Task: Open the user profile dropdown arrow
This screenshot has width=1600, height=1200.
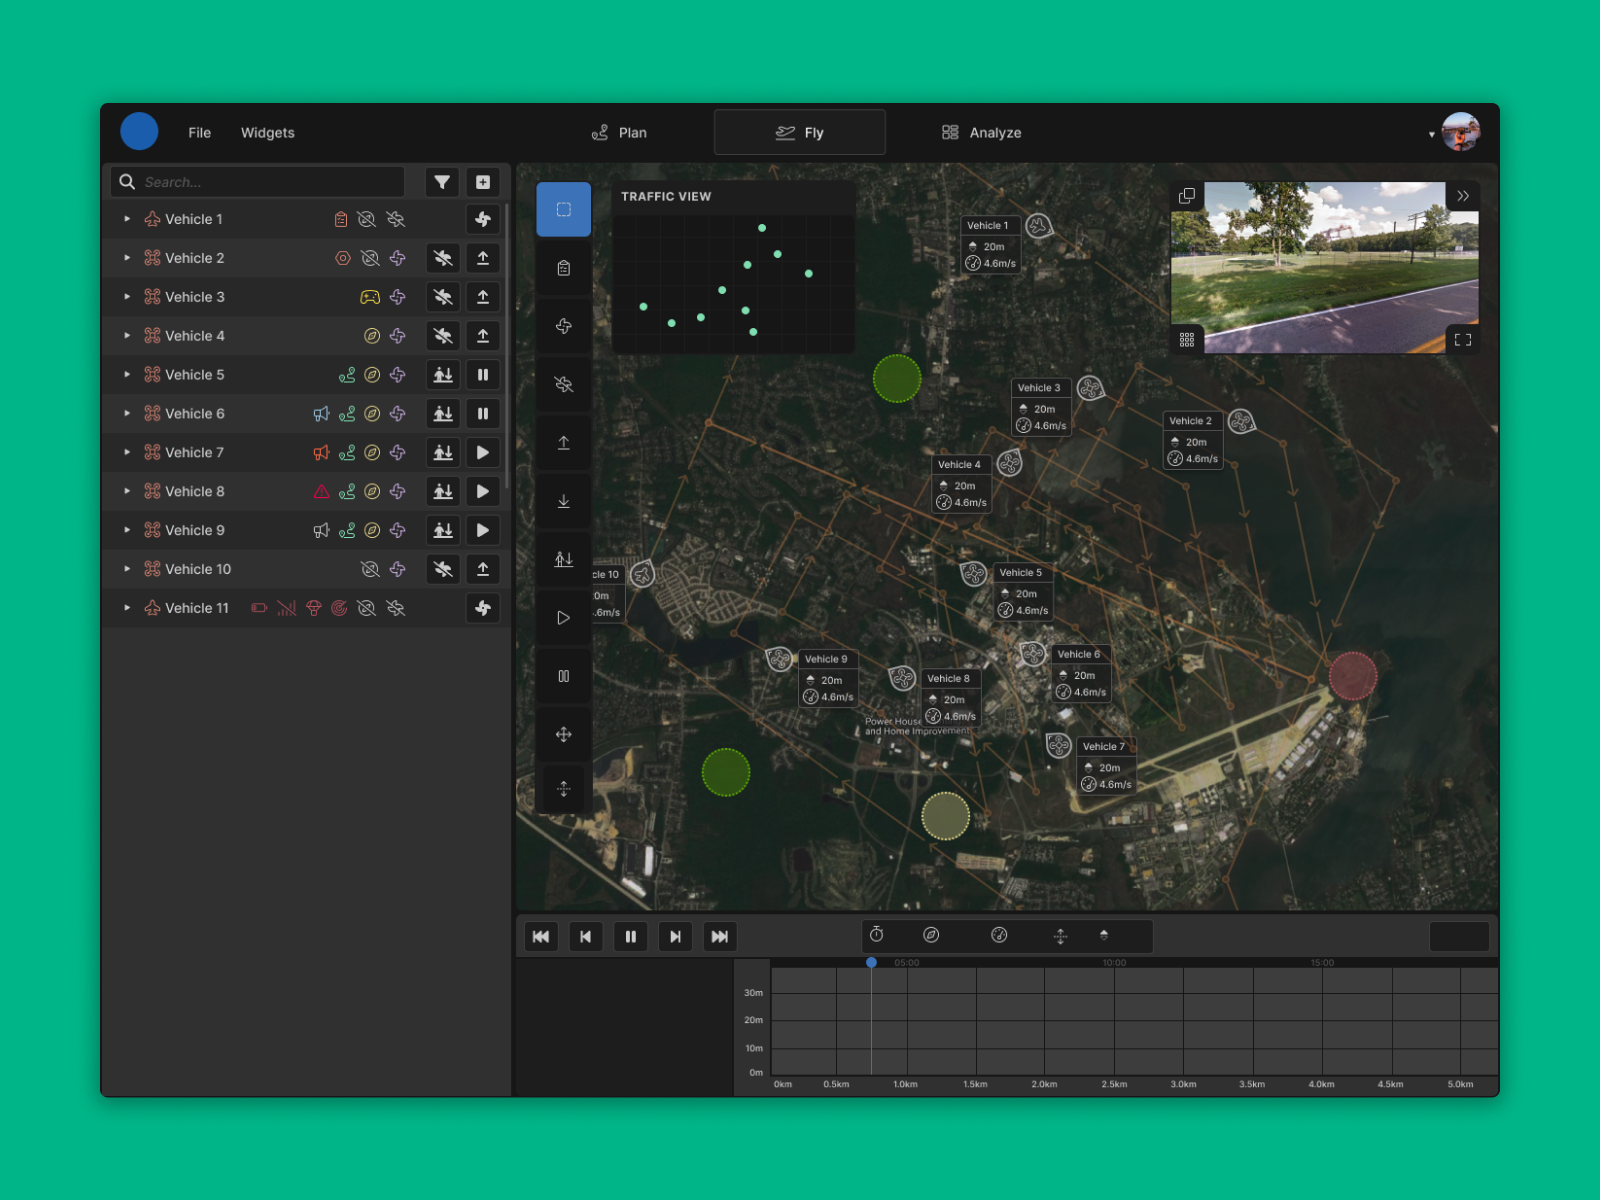Action: coord(1432,134)
